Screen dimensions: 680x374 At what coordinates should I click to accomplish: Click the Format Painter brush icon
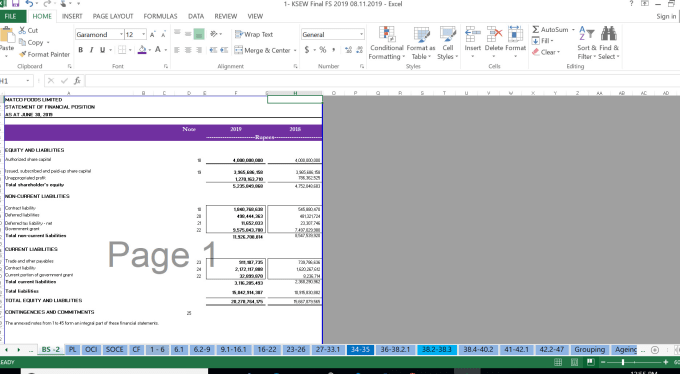coord(23,54)
